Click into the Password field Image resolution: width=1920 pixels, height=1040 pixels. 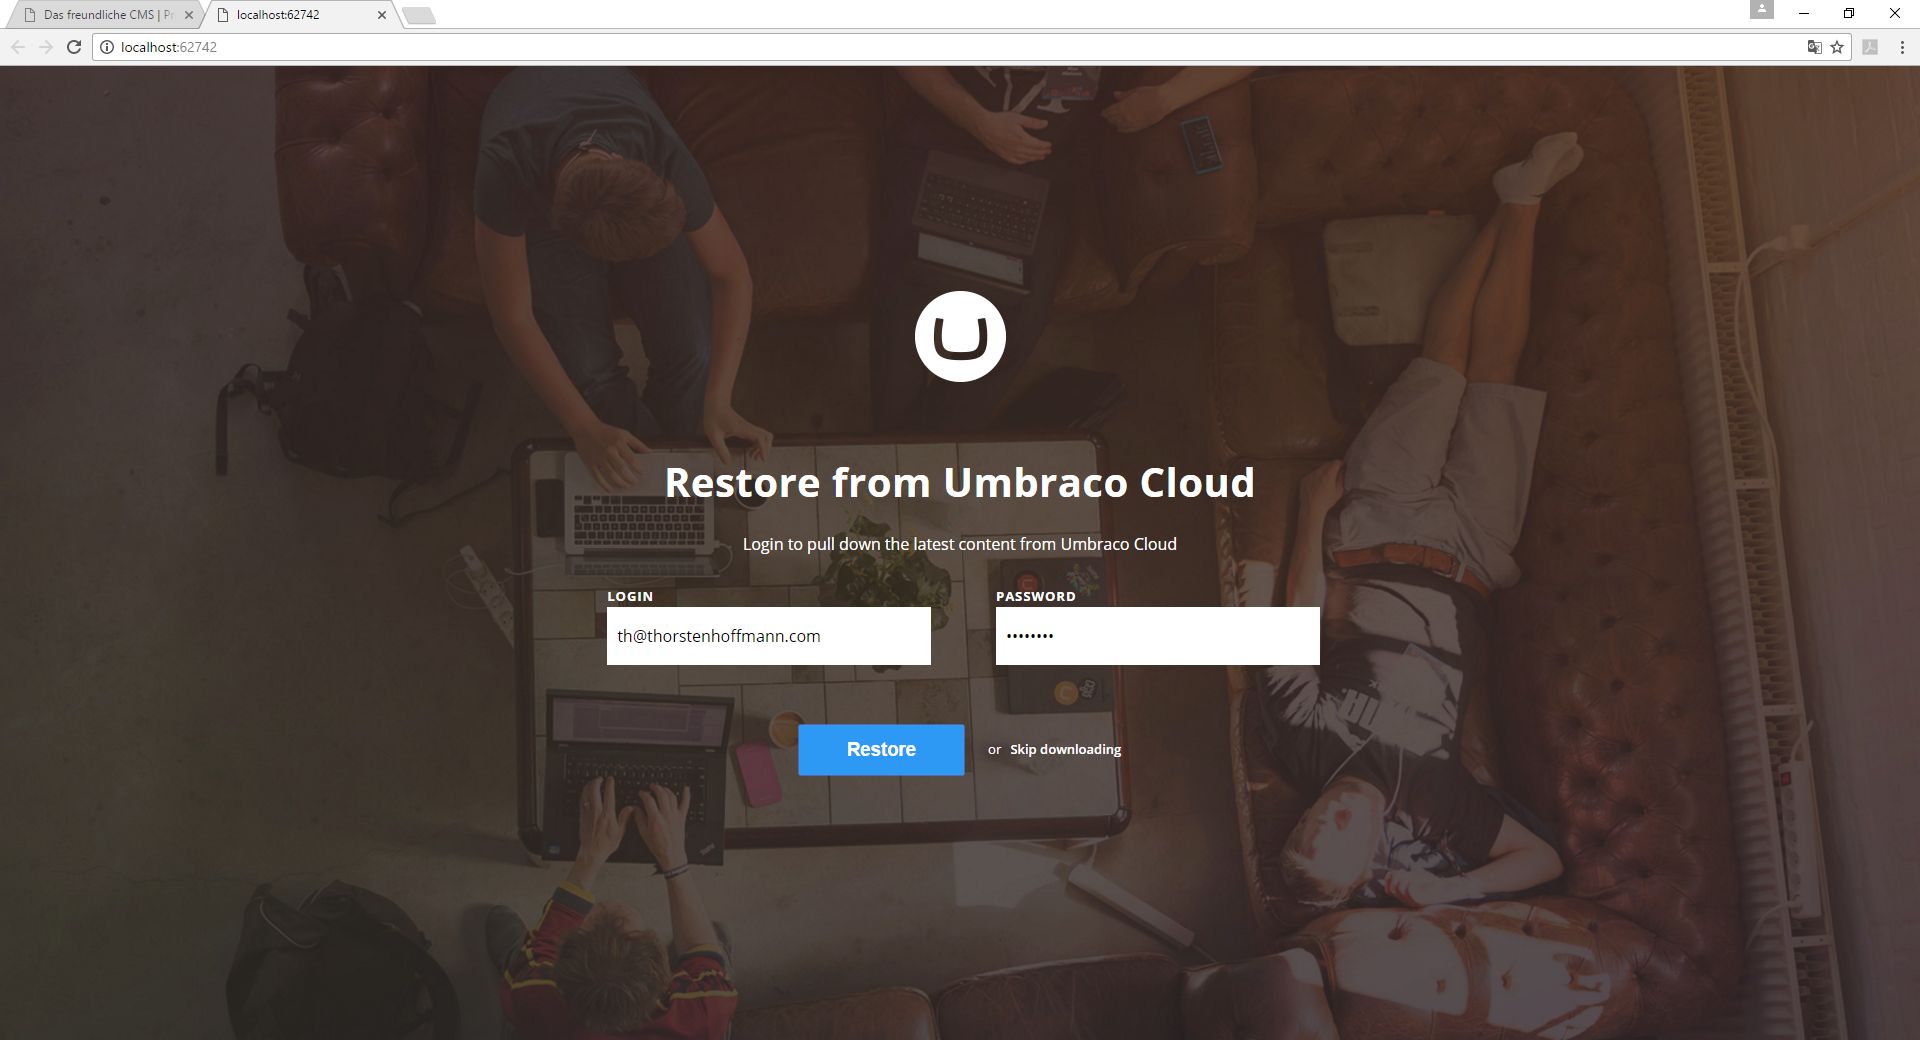pos(1157,636)
